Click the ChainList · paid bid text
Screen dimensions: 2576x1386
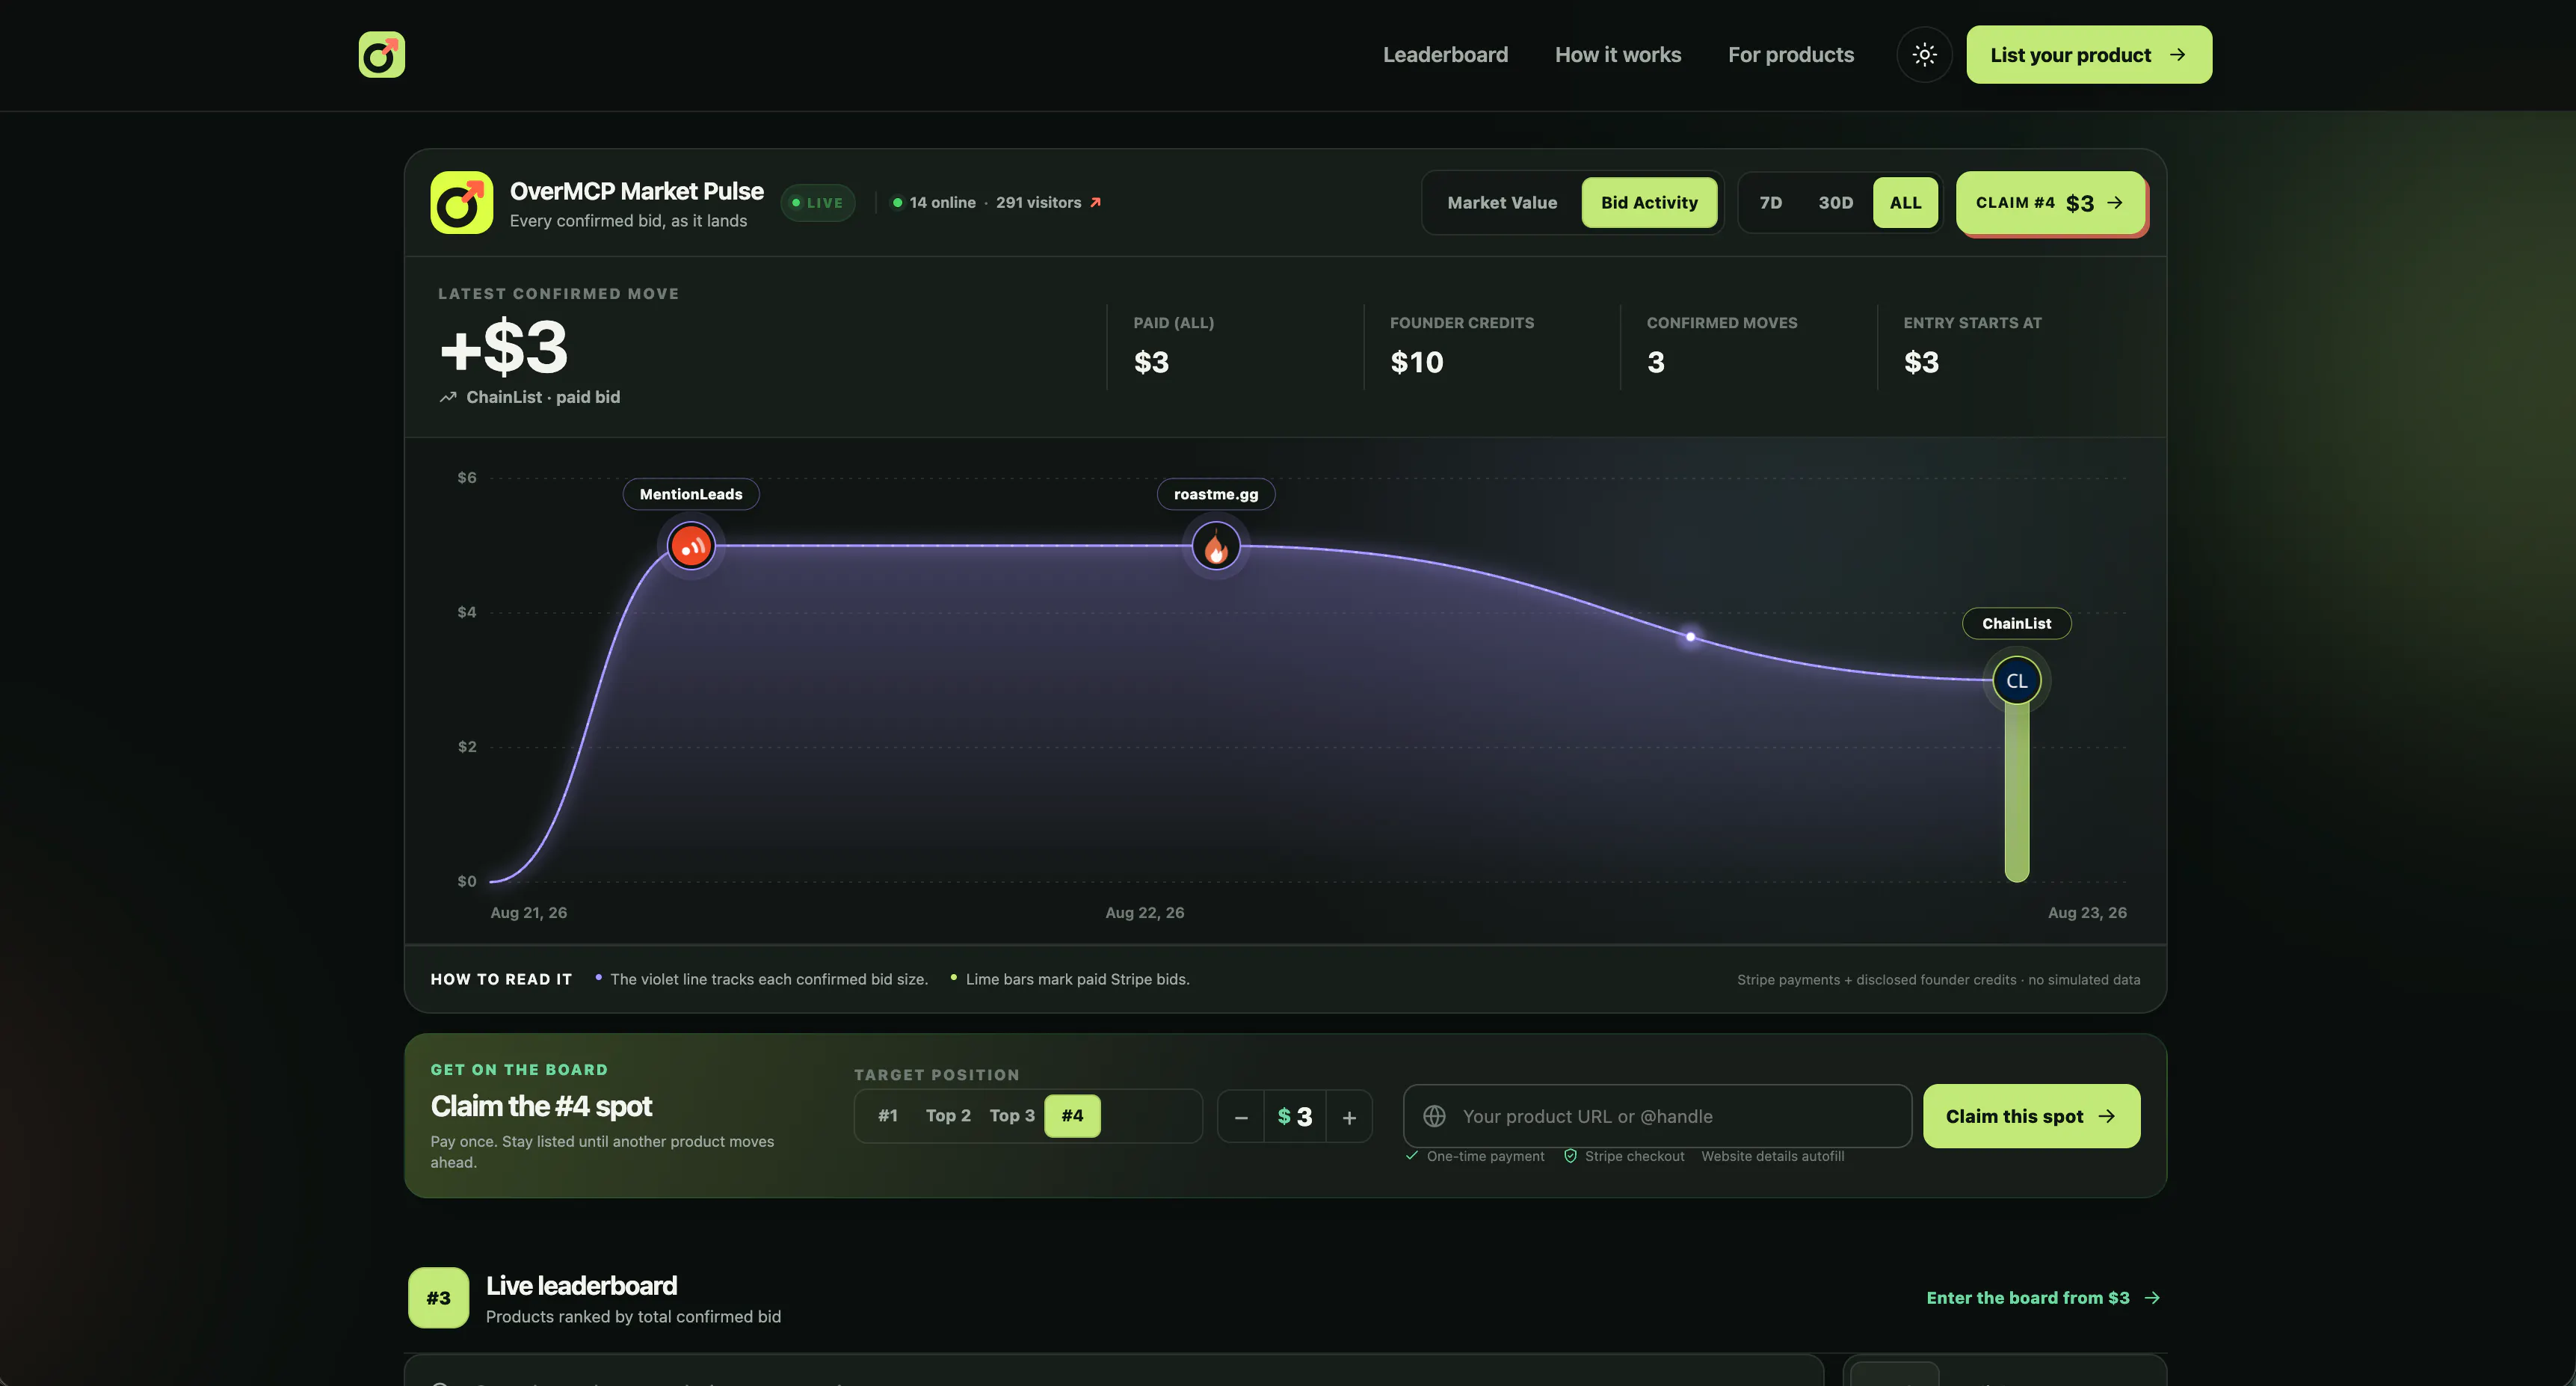[543, 397]
